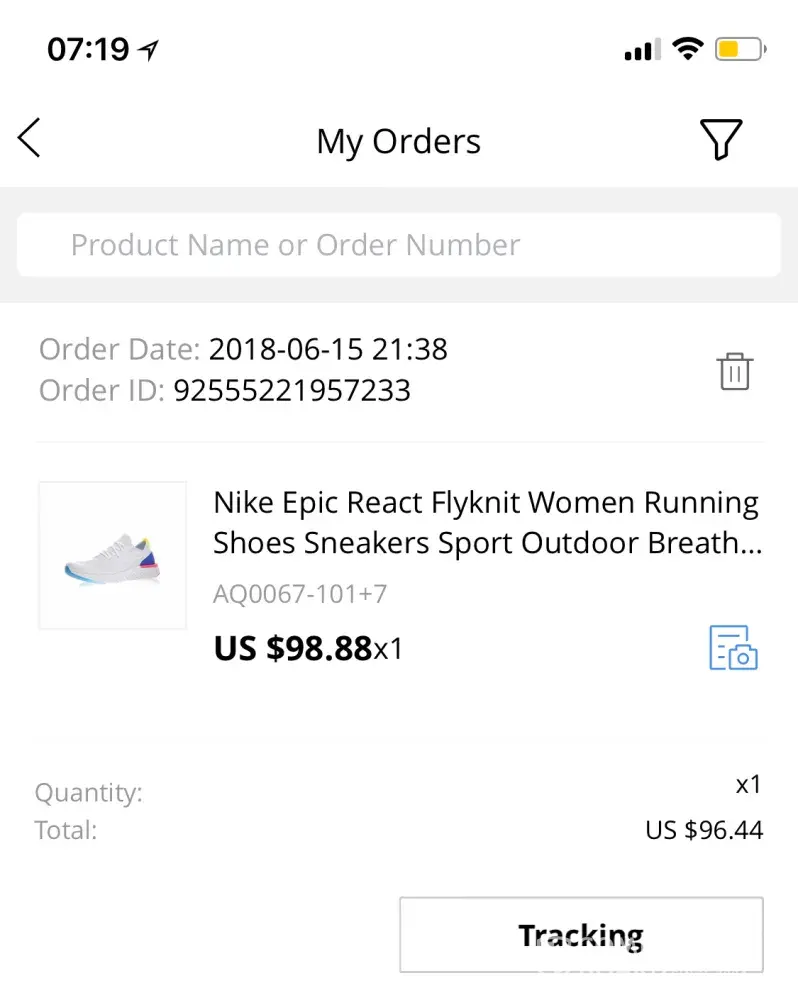Image resolution: width=798 pixels, height=1000 pixels.
Task: Tap the Wi-Fi status icon
Action: tap(687, 48)
